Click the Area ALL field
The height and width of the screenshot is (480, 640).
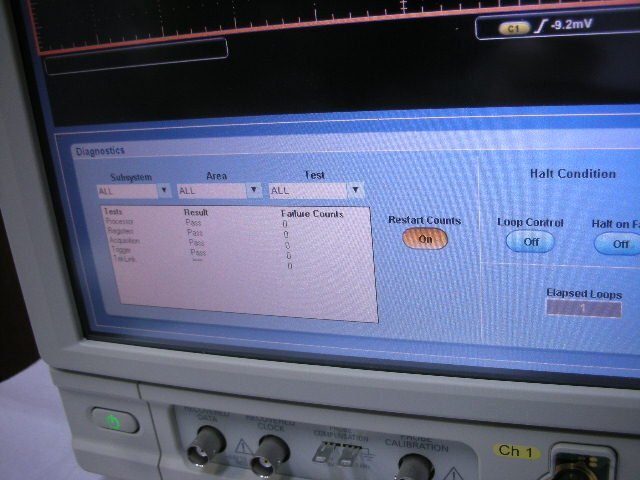click(x=212, y=191)
